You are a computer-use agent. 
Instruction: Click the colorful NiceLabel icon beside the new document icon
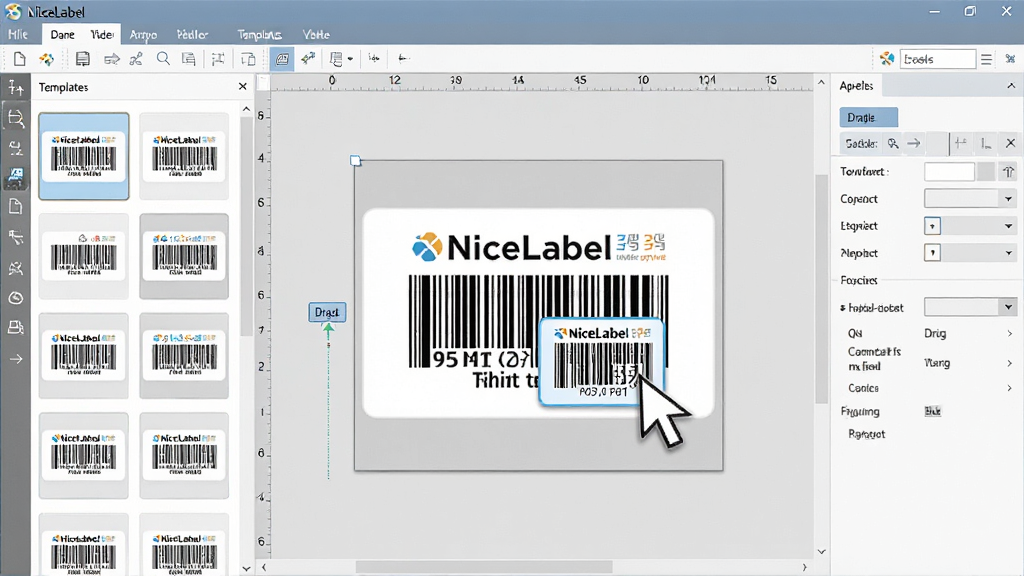pos(46,59)
